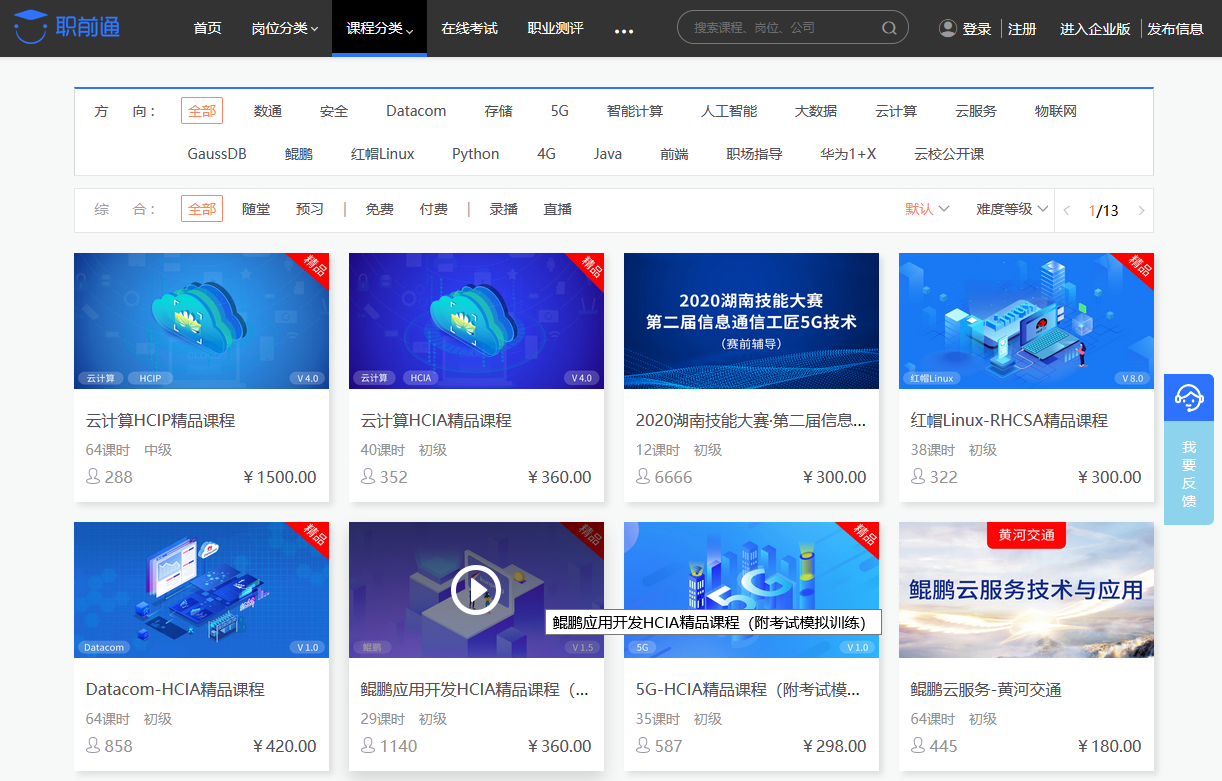Viewport: 1222px width, 781px height.
Task: Click the 职前通 logo
Action: pyautogui.click(x=67, y=28)
